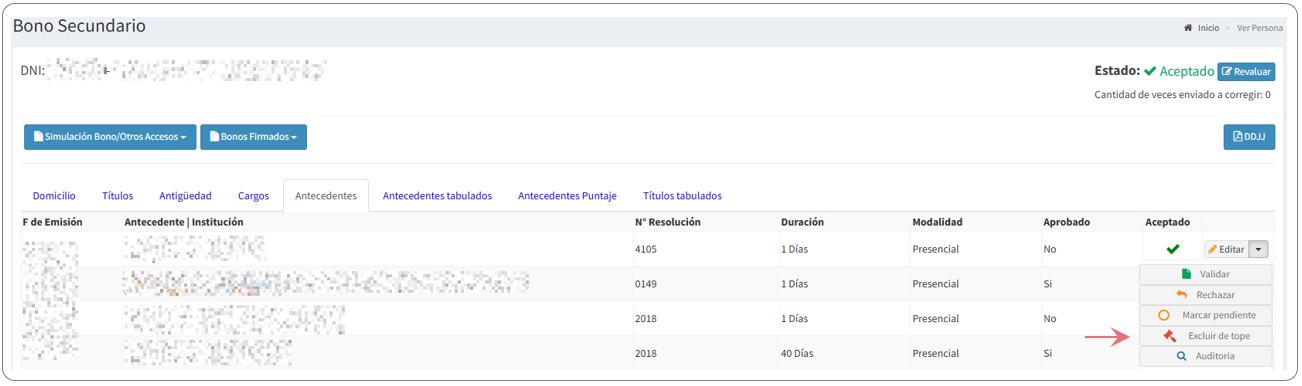Switch to the Domicilio tab
Viewport: 1302px width, 386px height.
[54, 196]
